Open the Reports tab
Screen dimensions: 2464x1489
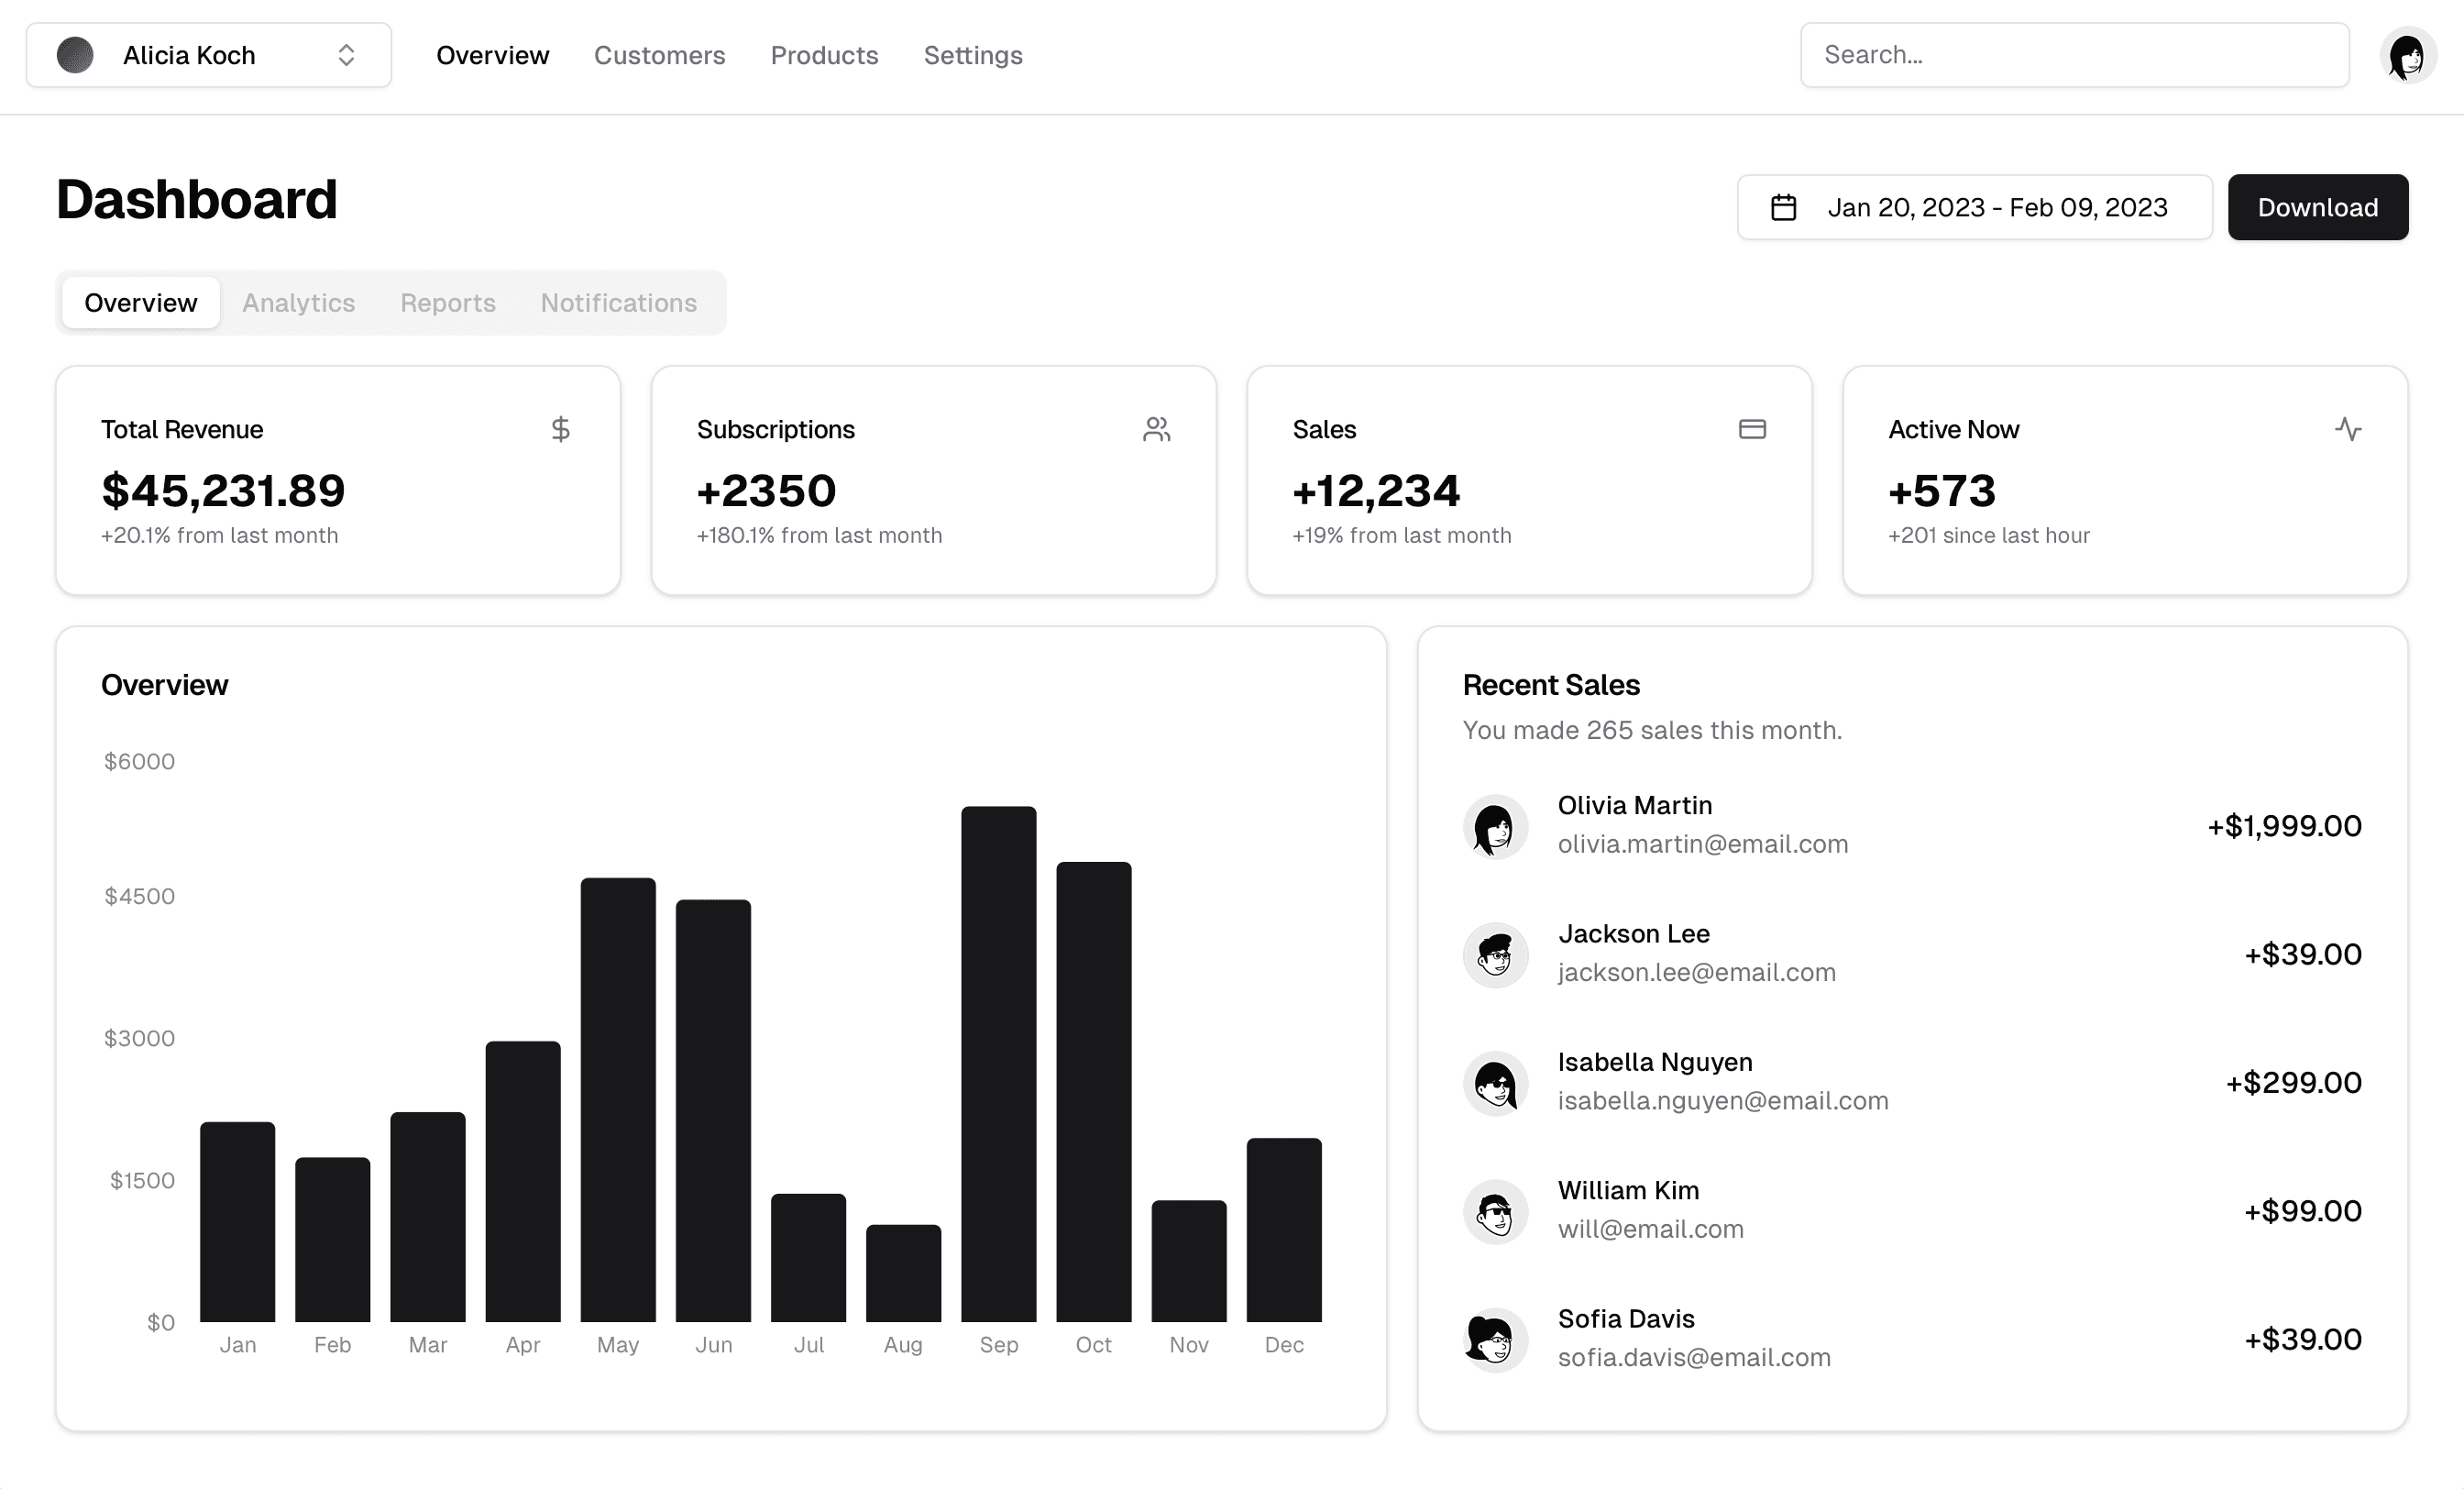click(x=447, y=303)
